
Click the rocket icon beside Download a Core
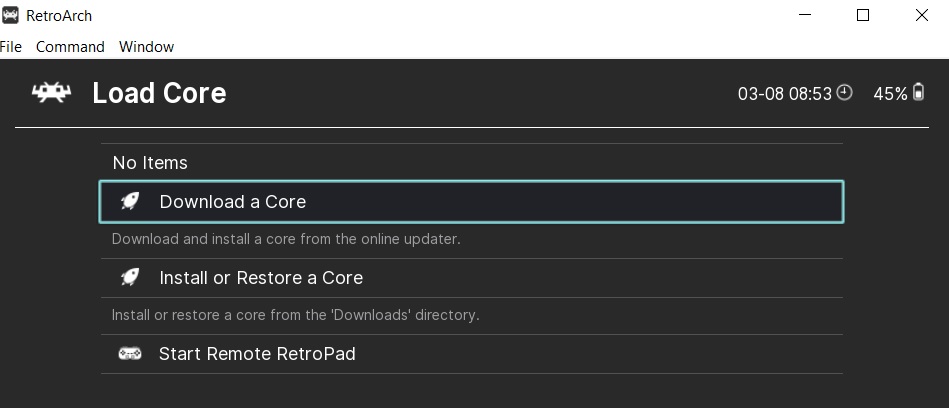tap(130, 201)
